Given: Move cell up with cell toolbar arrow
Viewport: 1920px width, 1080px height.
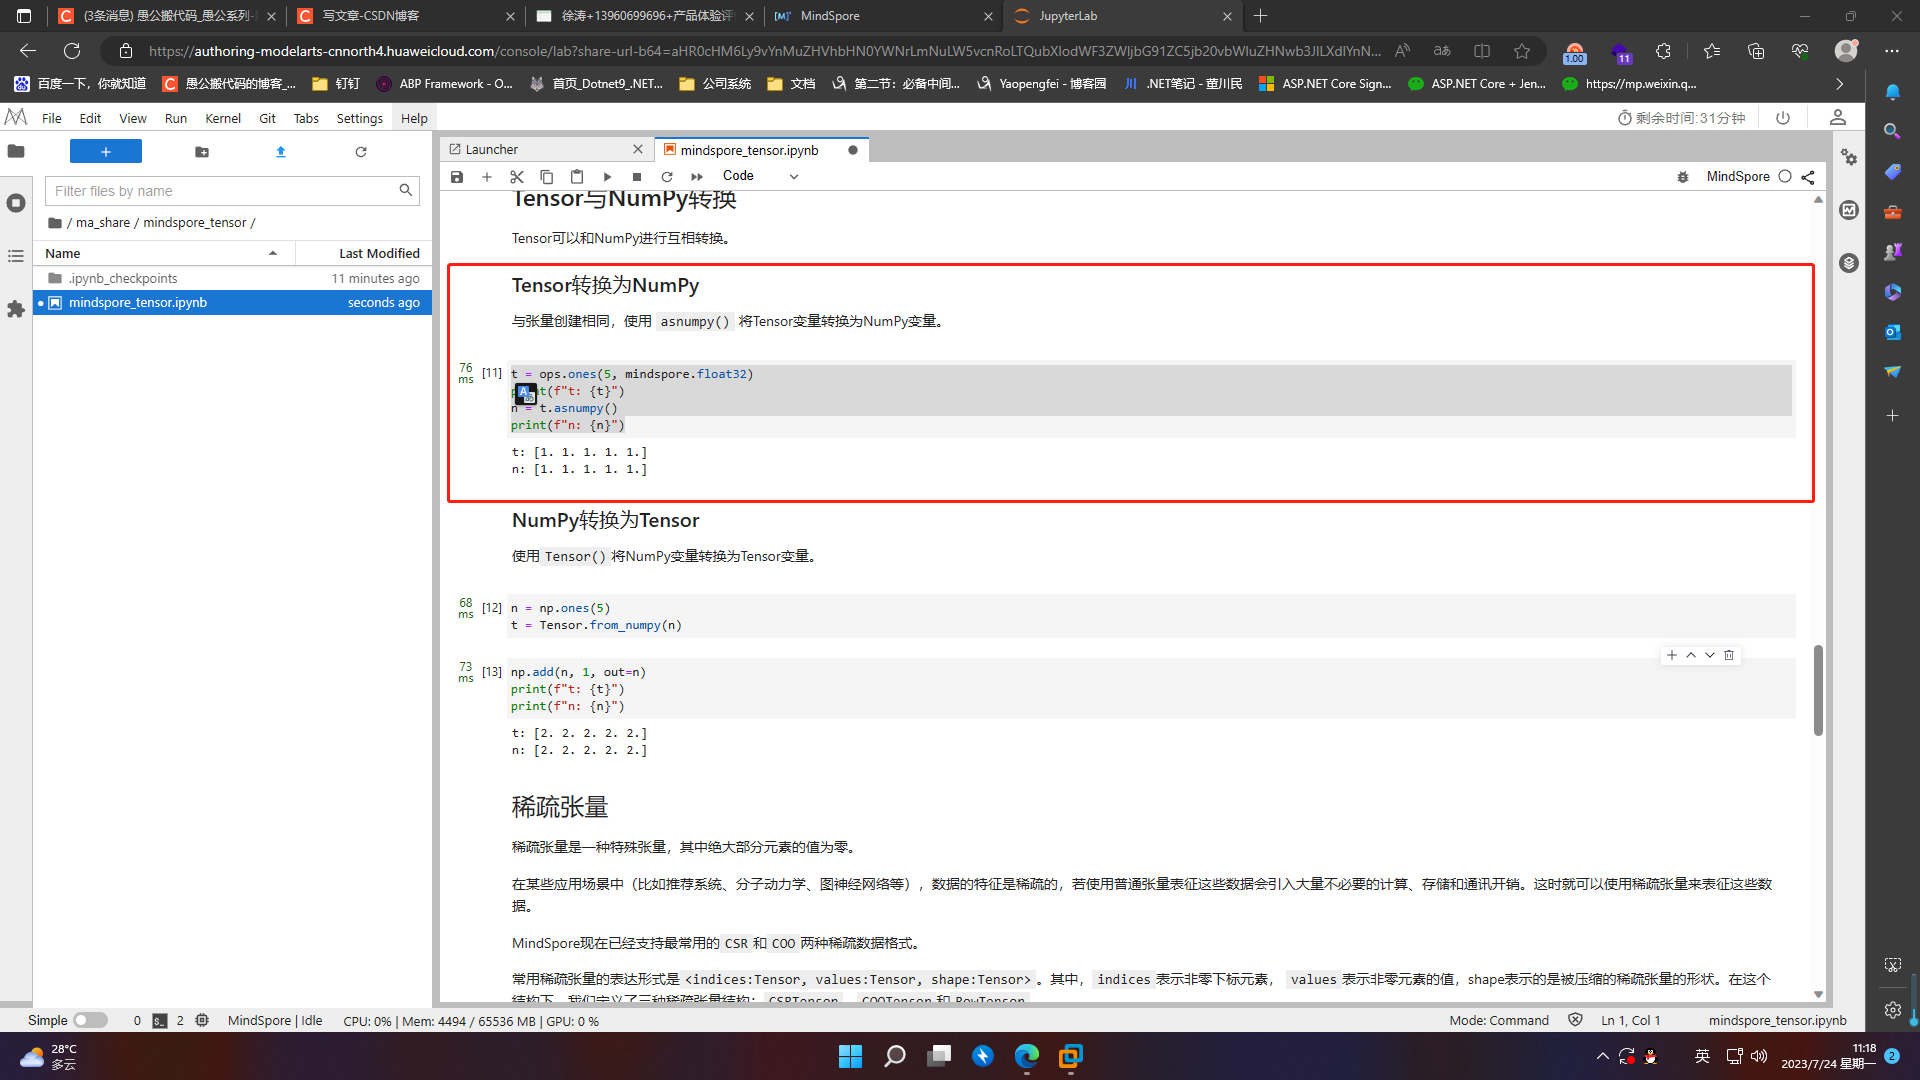Looking at the screenshot, I should tap(1691, 656).
